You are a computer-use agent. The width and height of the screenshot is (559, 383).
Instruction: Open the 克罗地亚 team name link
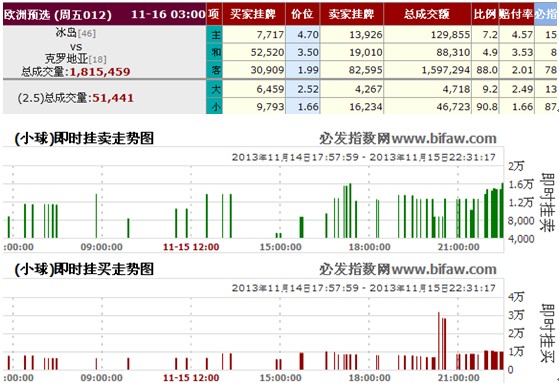tap(66, 58)
